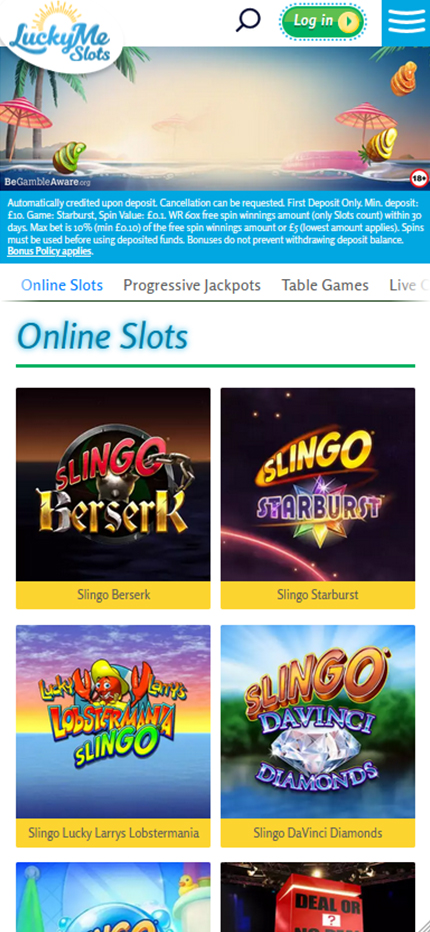
Task: Switch to the Progressive Jackpots tab
Action: [192, 285]
